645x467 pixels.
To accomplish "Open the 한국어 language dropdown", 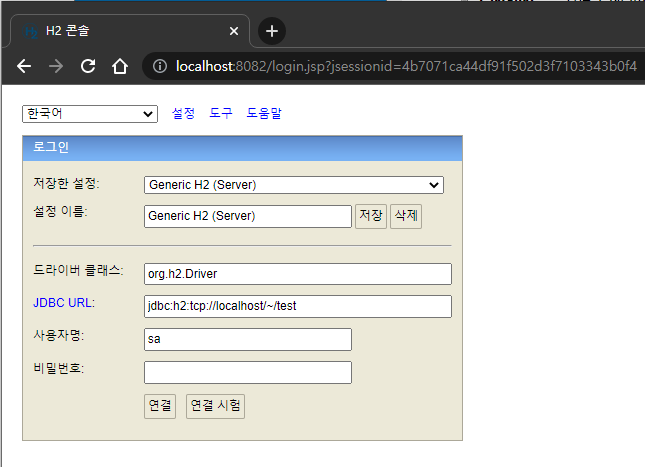I will pos(90,114).
